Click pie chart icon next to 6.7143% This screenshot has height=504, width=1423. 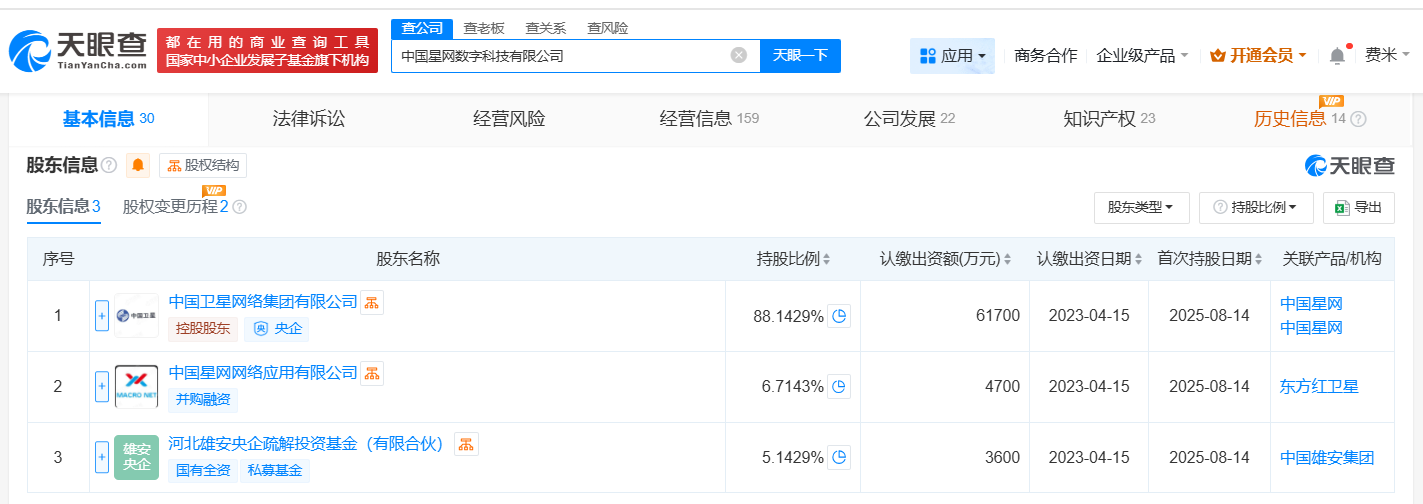[840, 386]
